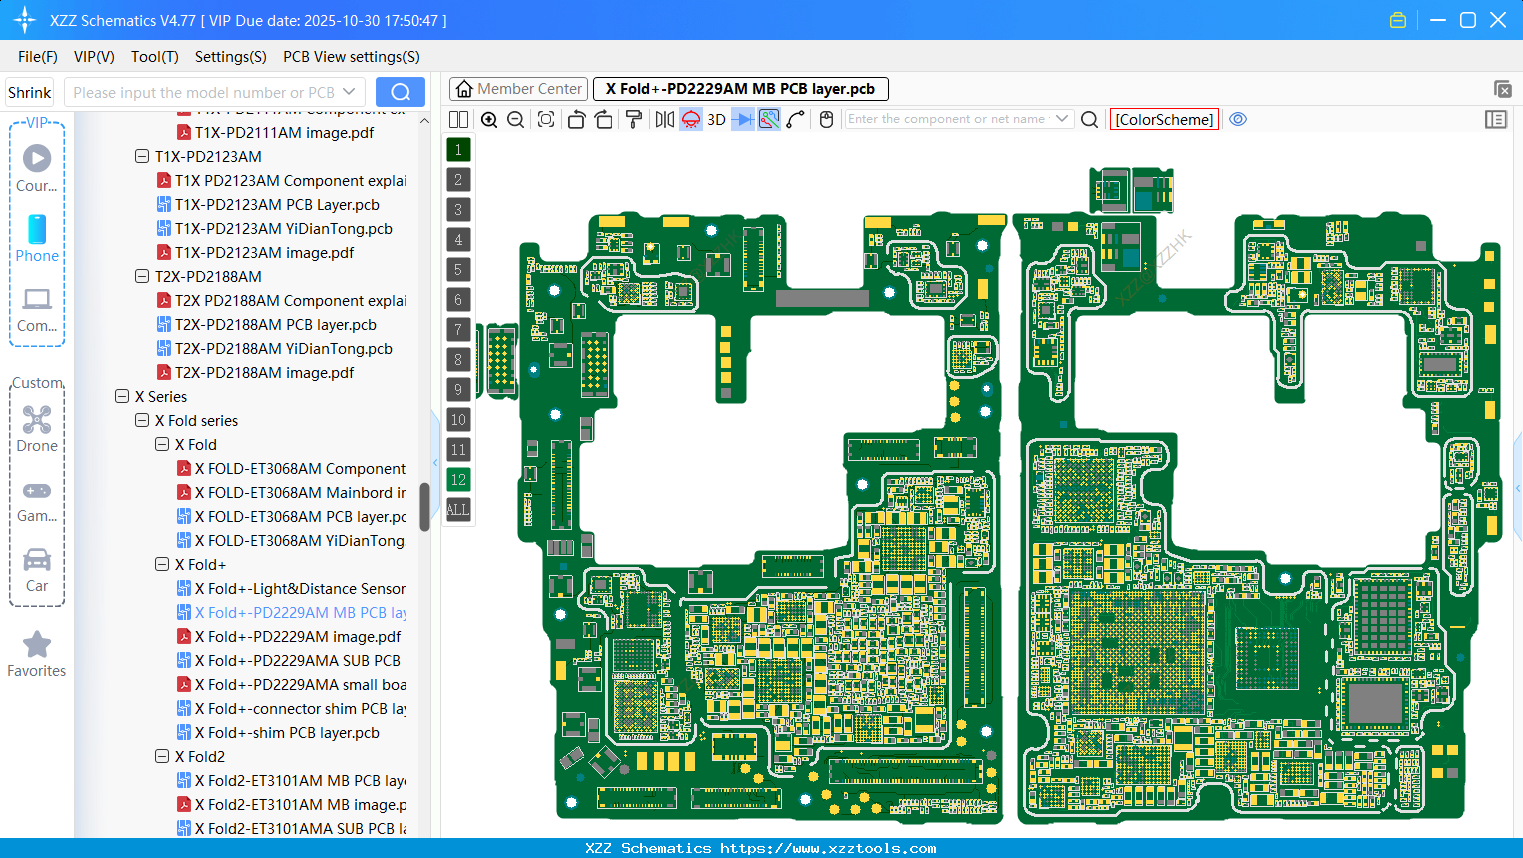Toggle the net visibility eye icon
The height and width of the screenshot is (858, 1523).
(1238, 119)
